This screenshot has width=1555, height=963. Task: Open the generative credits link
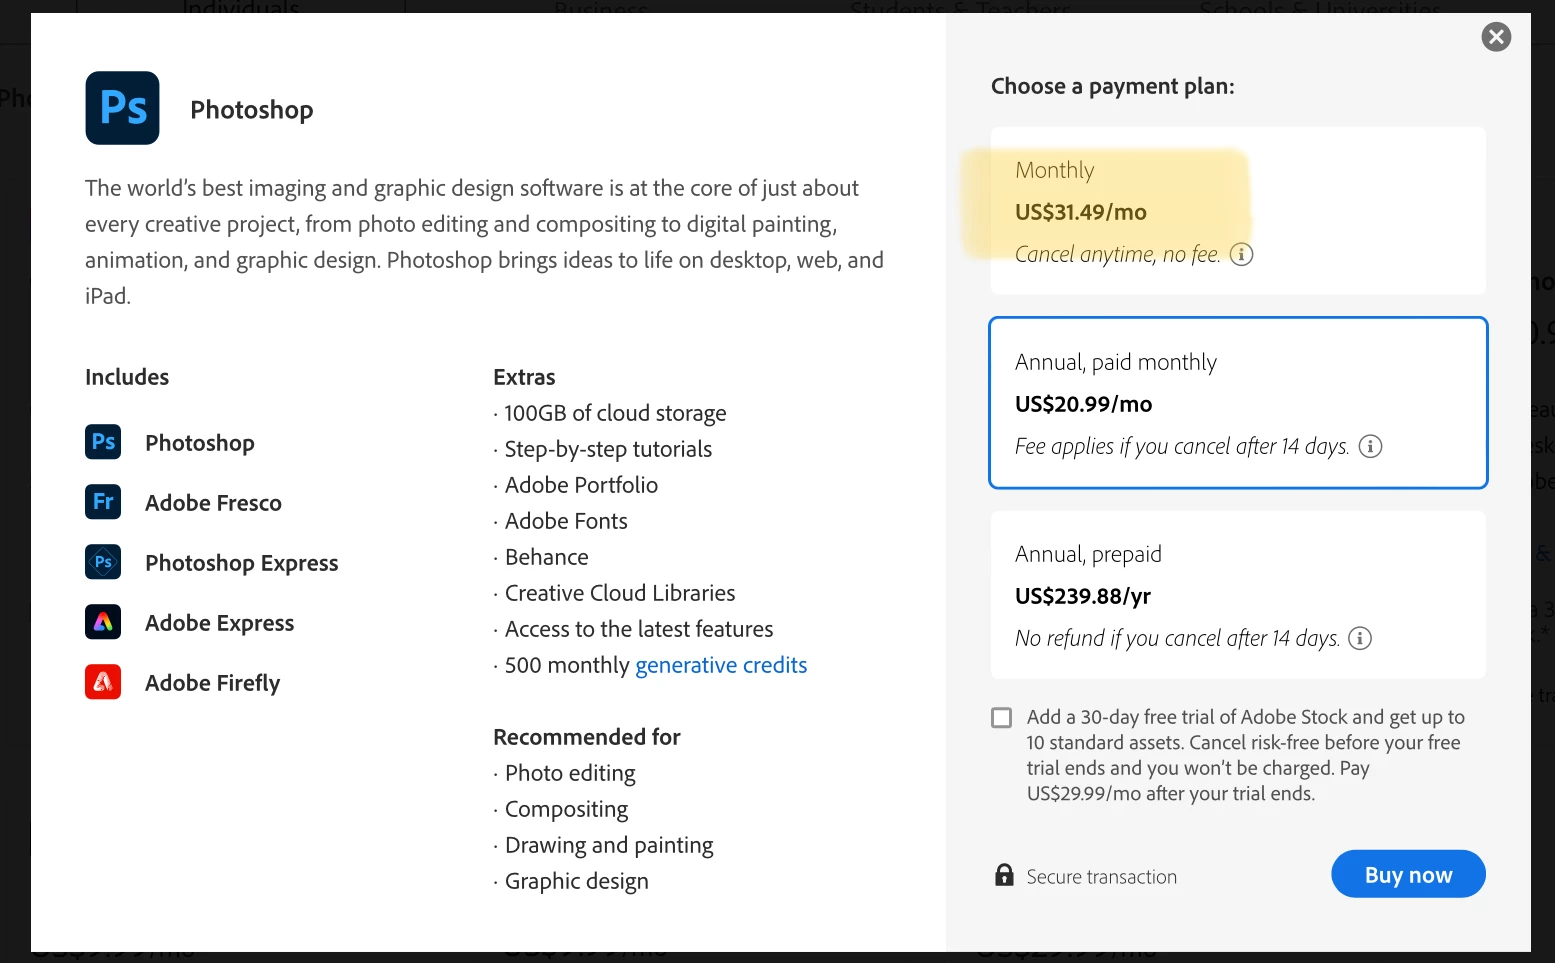[721, 665]
